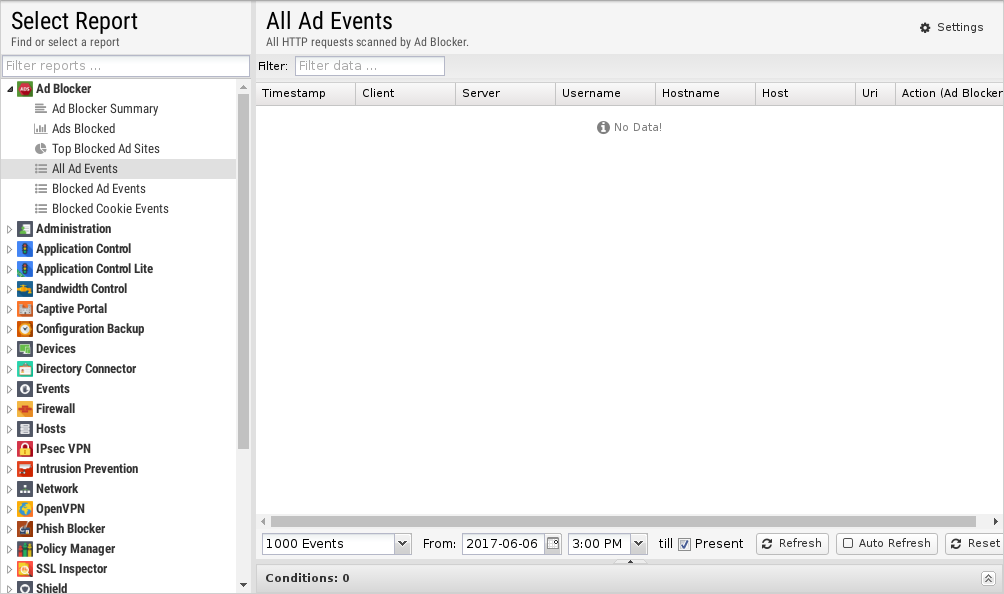The image size is (1004, 594).
Task: Click the Settings gear icon
Action: 925,28
